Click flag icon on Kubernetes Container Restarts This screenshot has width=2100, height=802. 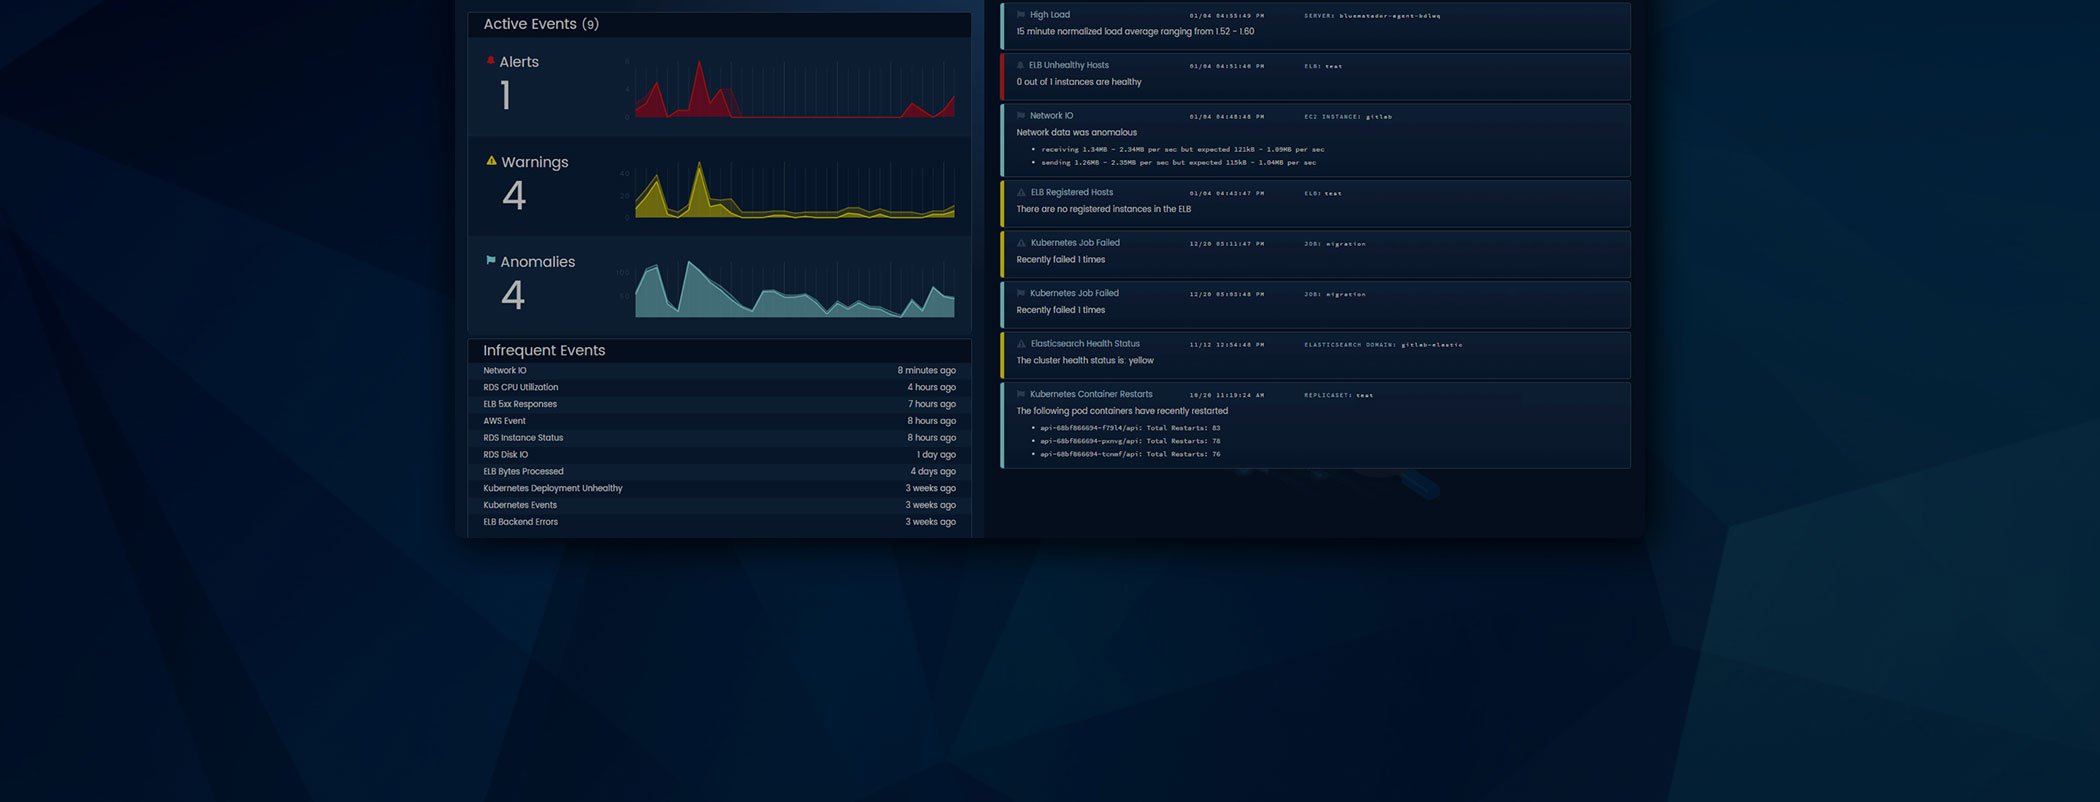click(x=1021, y=395)
